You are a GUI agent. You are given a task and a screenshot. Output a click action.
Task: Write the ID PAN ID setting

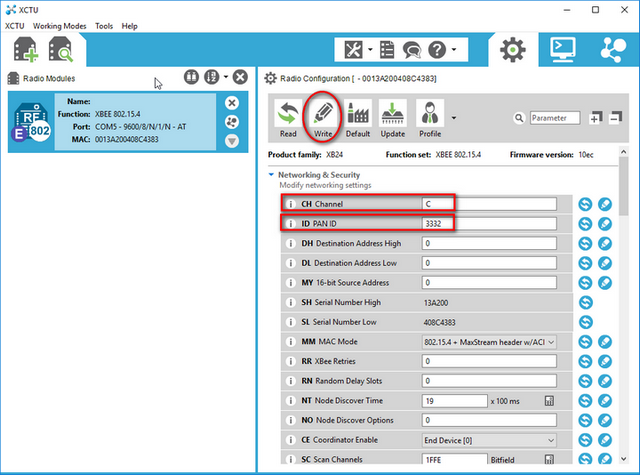(x=605, y=223)
